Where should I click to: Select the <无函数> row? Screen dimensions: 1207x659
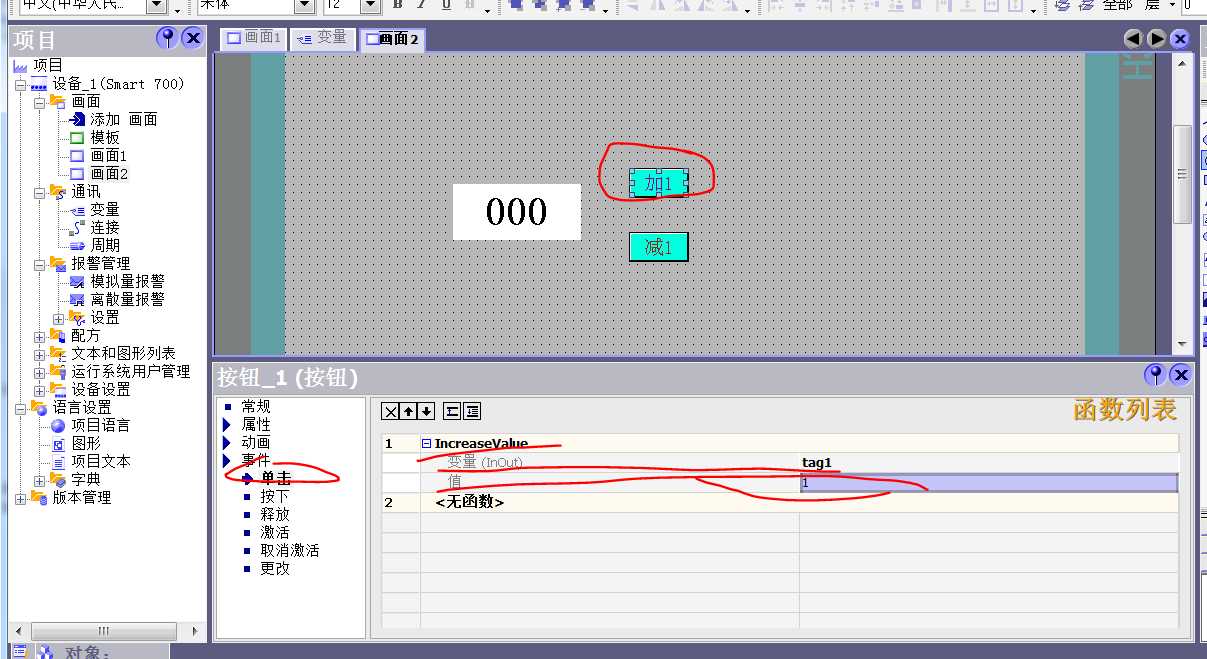tap(780, 503)
